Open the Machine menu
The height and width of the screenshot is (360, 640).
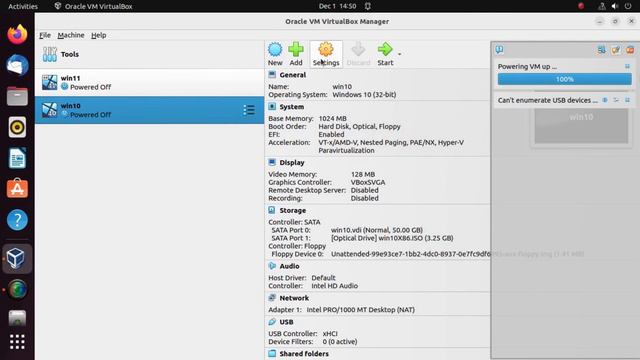[71, 35]
